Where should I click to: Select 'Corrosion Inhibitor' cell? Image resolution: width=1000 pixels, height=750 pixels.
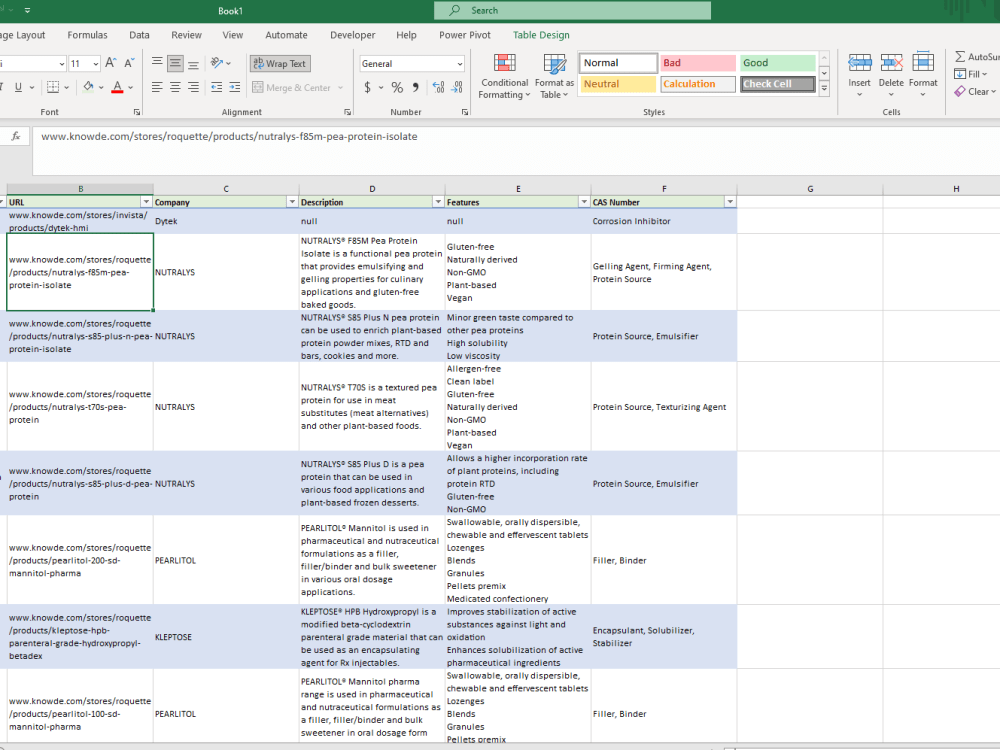click(x=664, y=221)
